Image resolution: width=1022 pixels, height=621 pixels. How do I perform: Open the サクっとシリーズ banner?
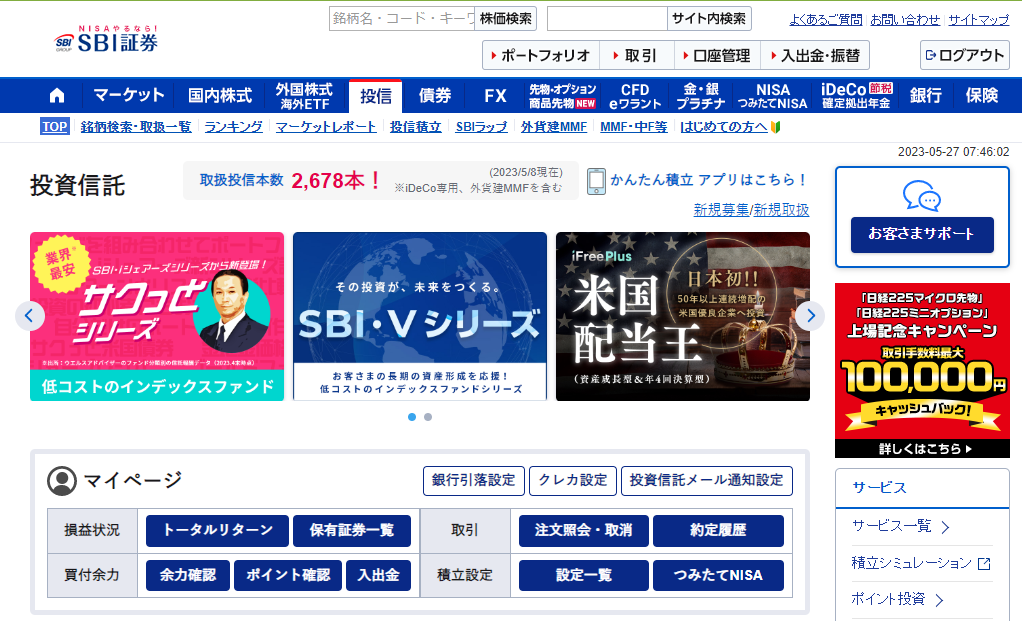point(157,317)
